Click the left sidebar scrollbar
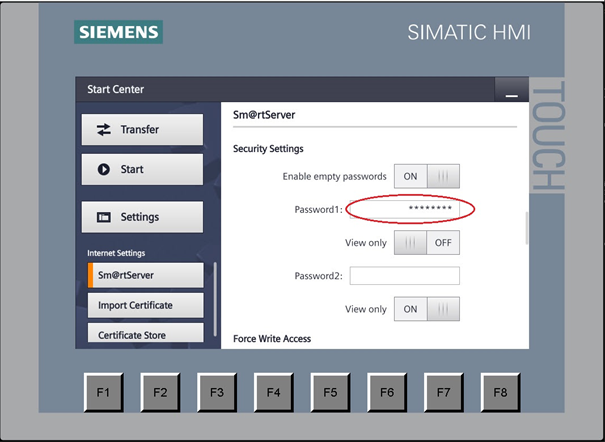605x442 pixels. click(x=215, y=300)
